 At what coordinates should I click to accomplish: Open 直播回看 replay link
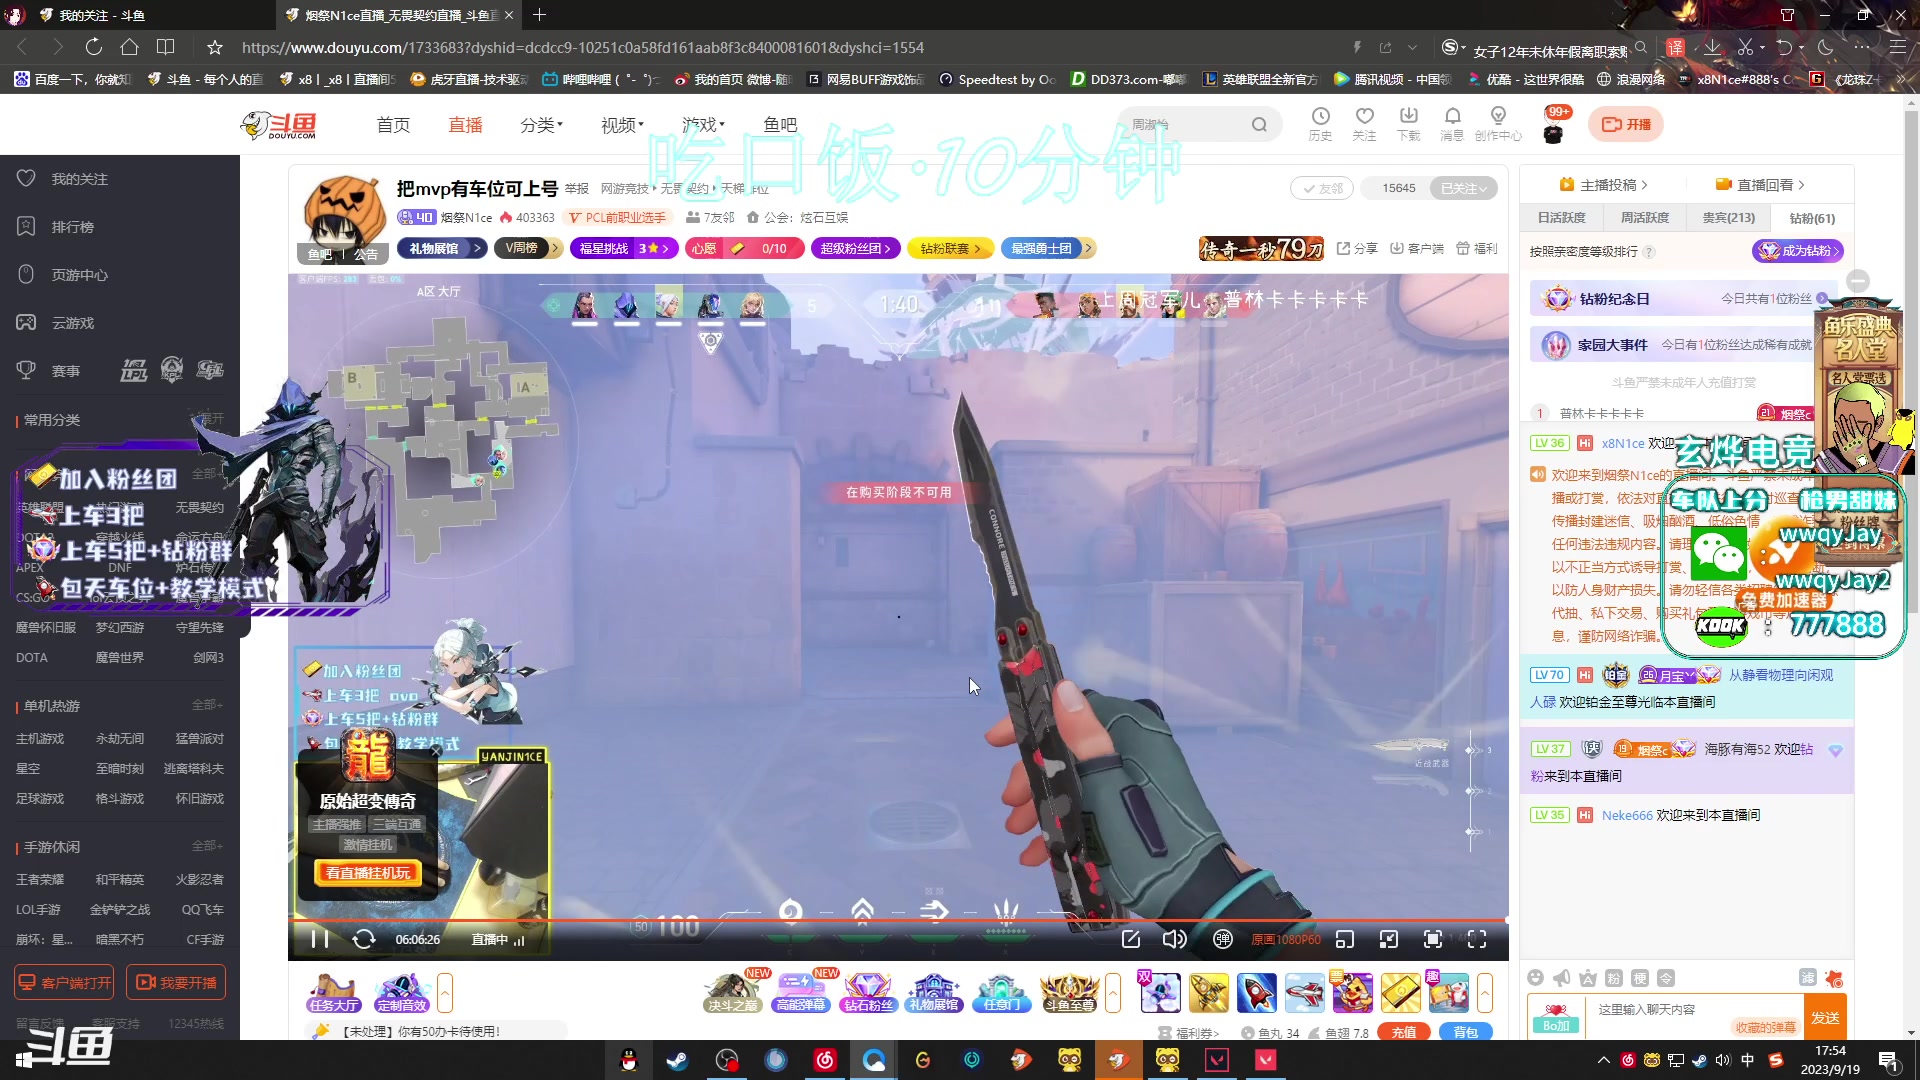(1761, 185)
